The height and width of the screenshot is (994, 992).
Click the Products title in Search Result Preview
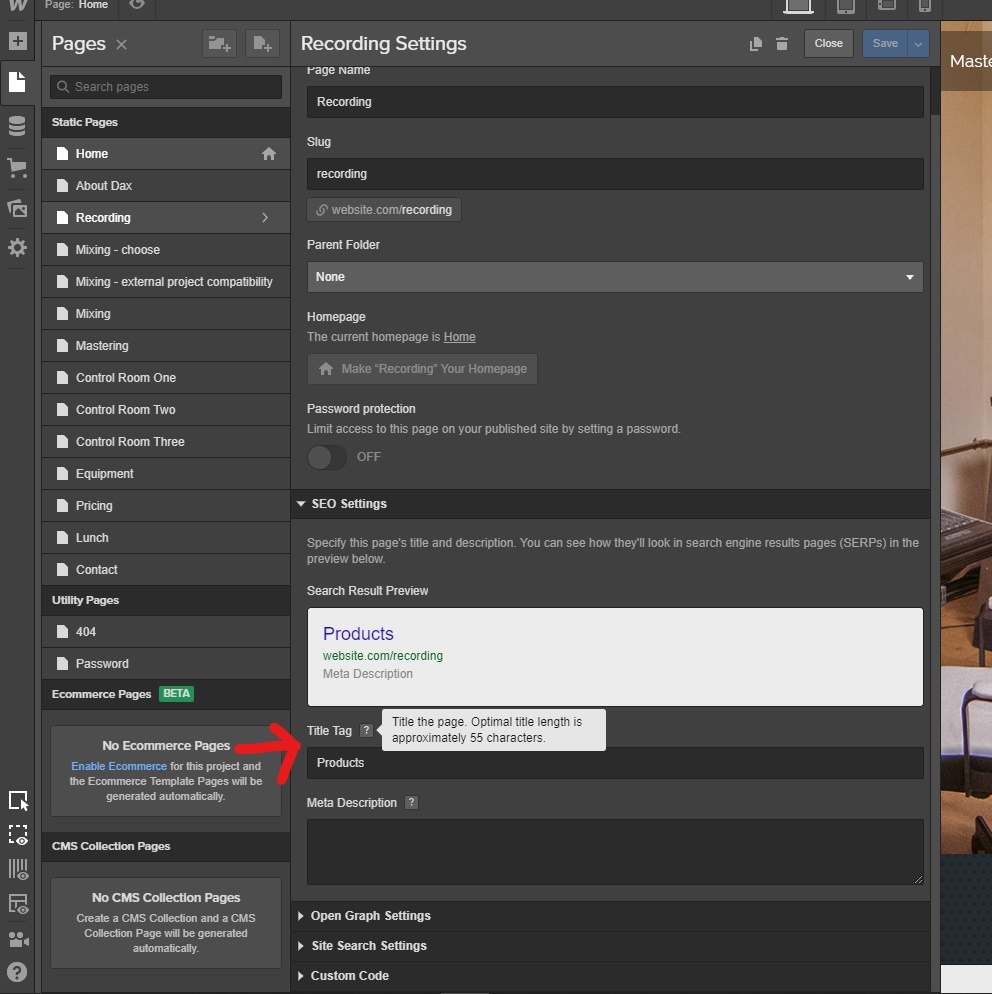(x=358, y=634)
